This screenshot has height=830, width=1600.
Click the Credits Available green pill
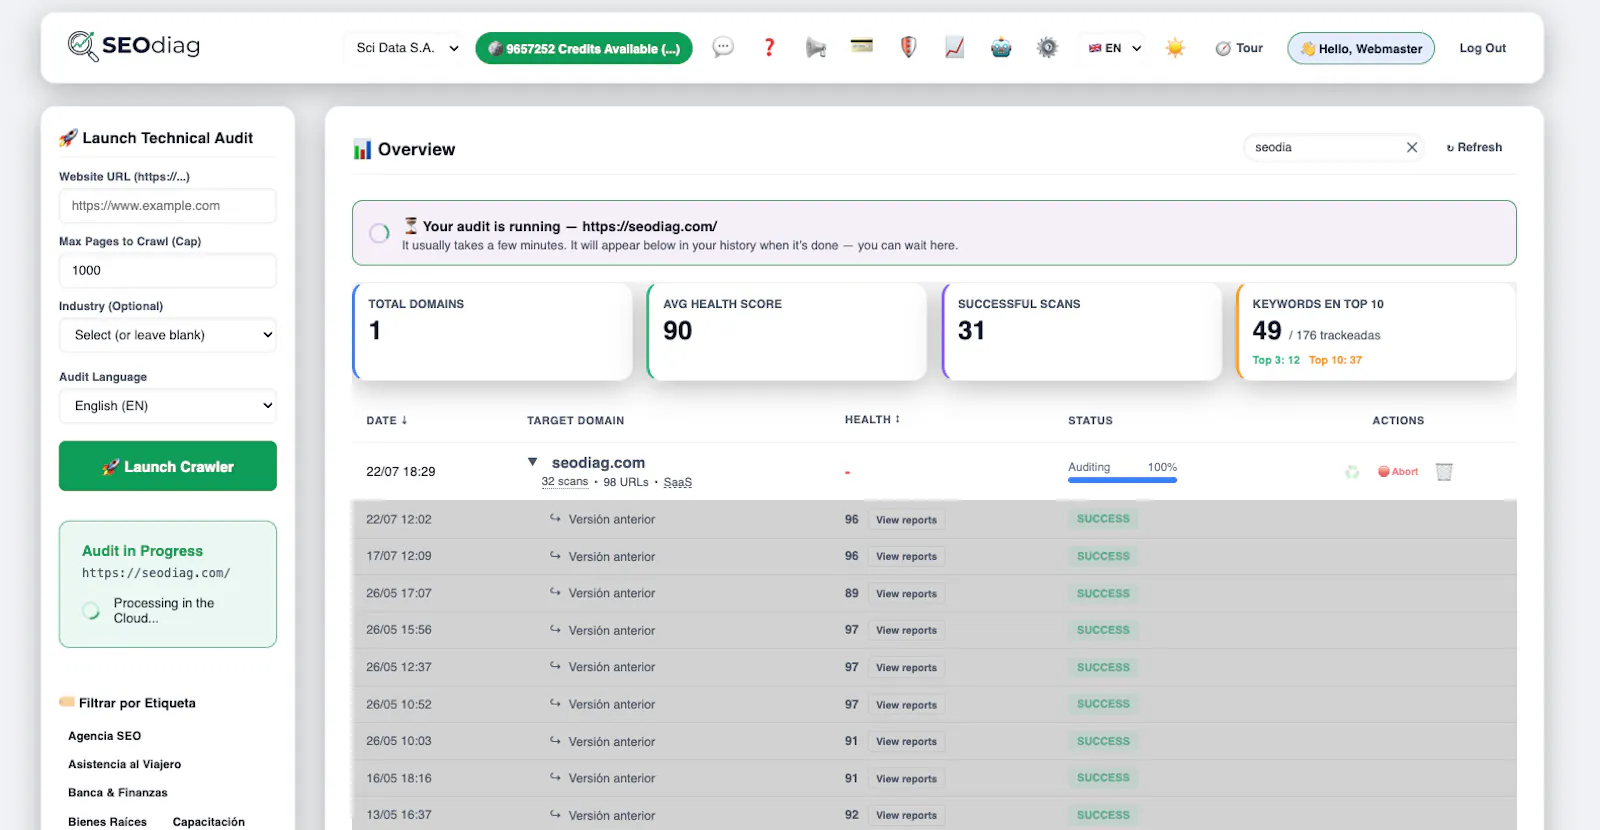pos(584,48)
